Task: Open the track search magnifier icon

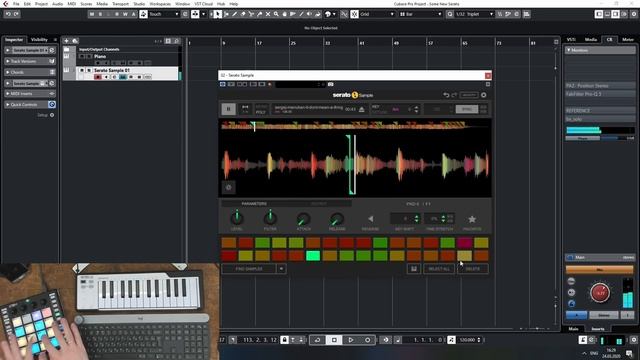Action: point(176,41)
